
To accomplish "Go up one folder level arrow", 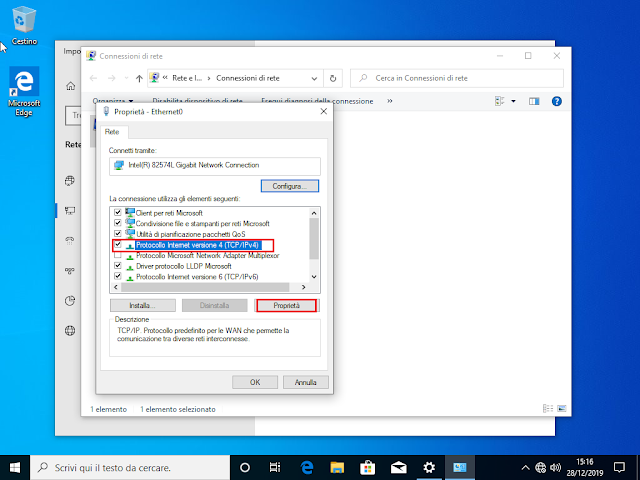I will pyautogui.click(x=139, y=78).
